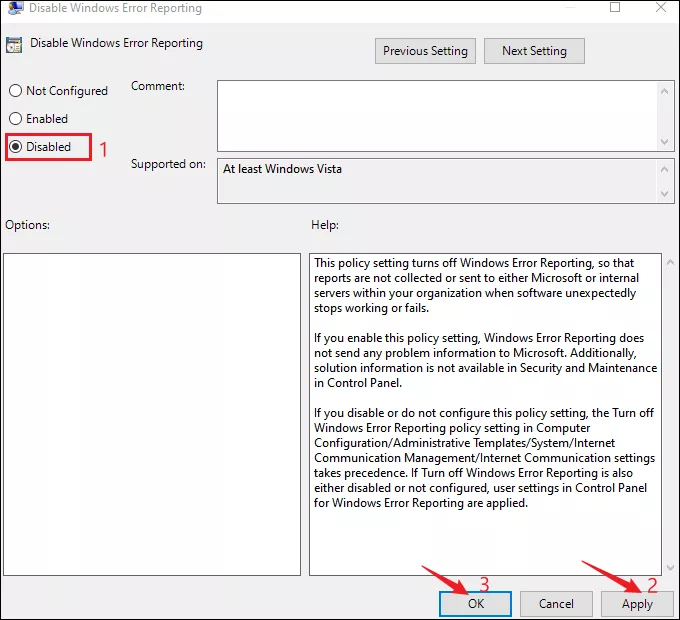The height and width of the screenshot is (620, 680).
Task: Click the 'Help:' label
Action: tap(325, 225)
